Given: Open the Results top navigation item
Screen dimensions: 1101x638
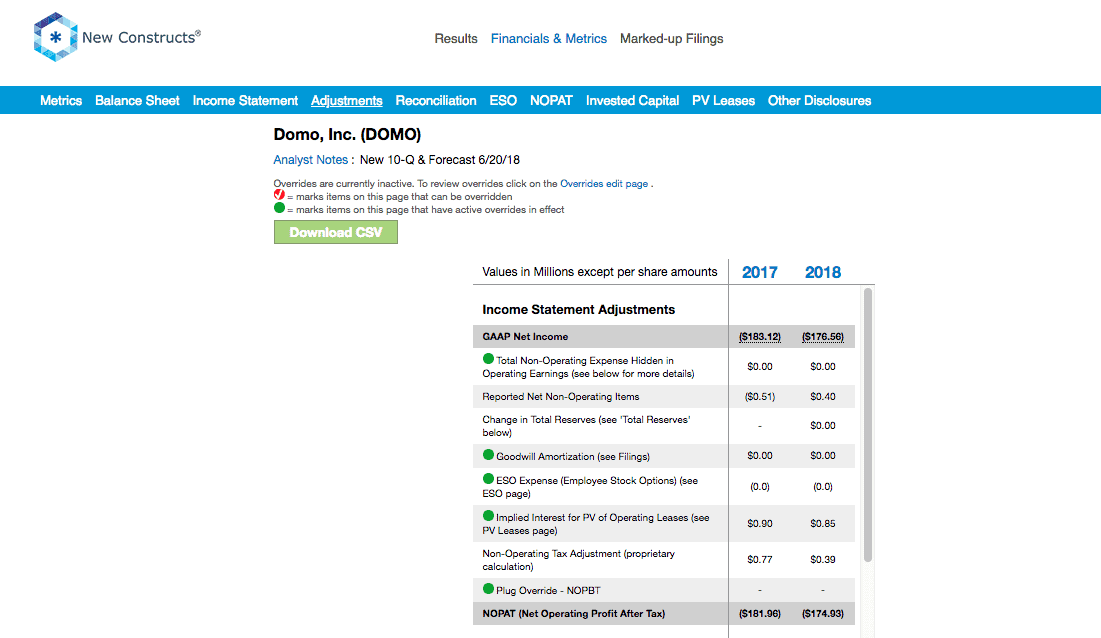Looking at the screenshot, I should pos(456,39).
